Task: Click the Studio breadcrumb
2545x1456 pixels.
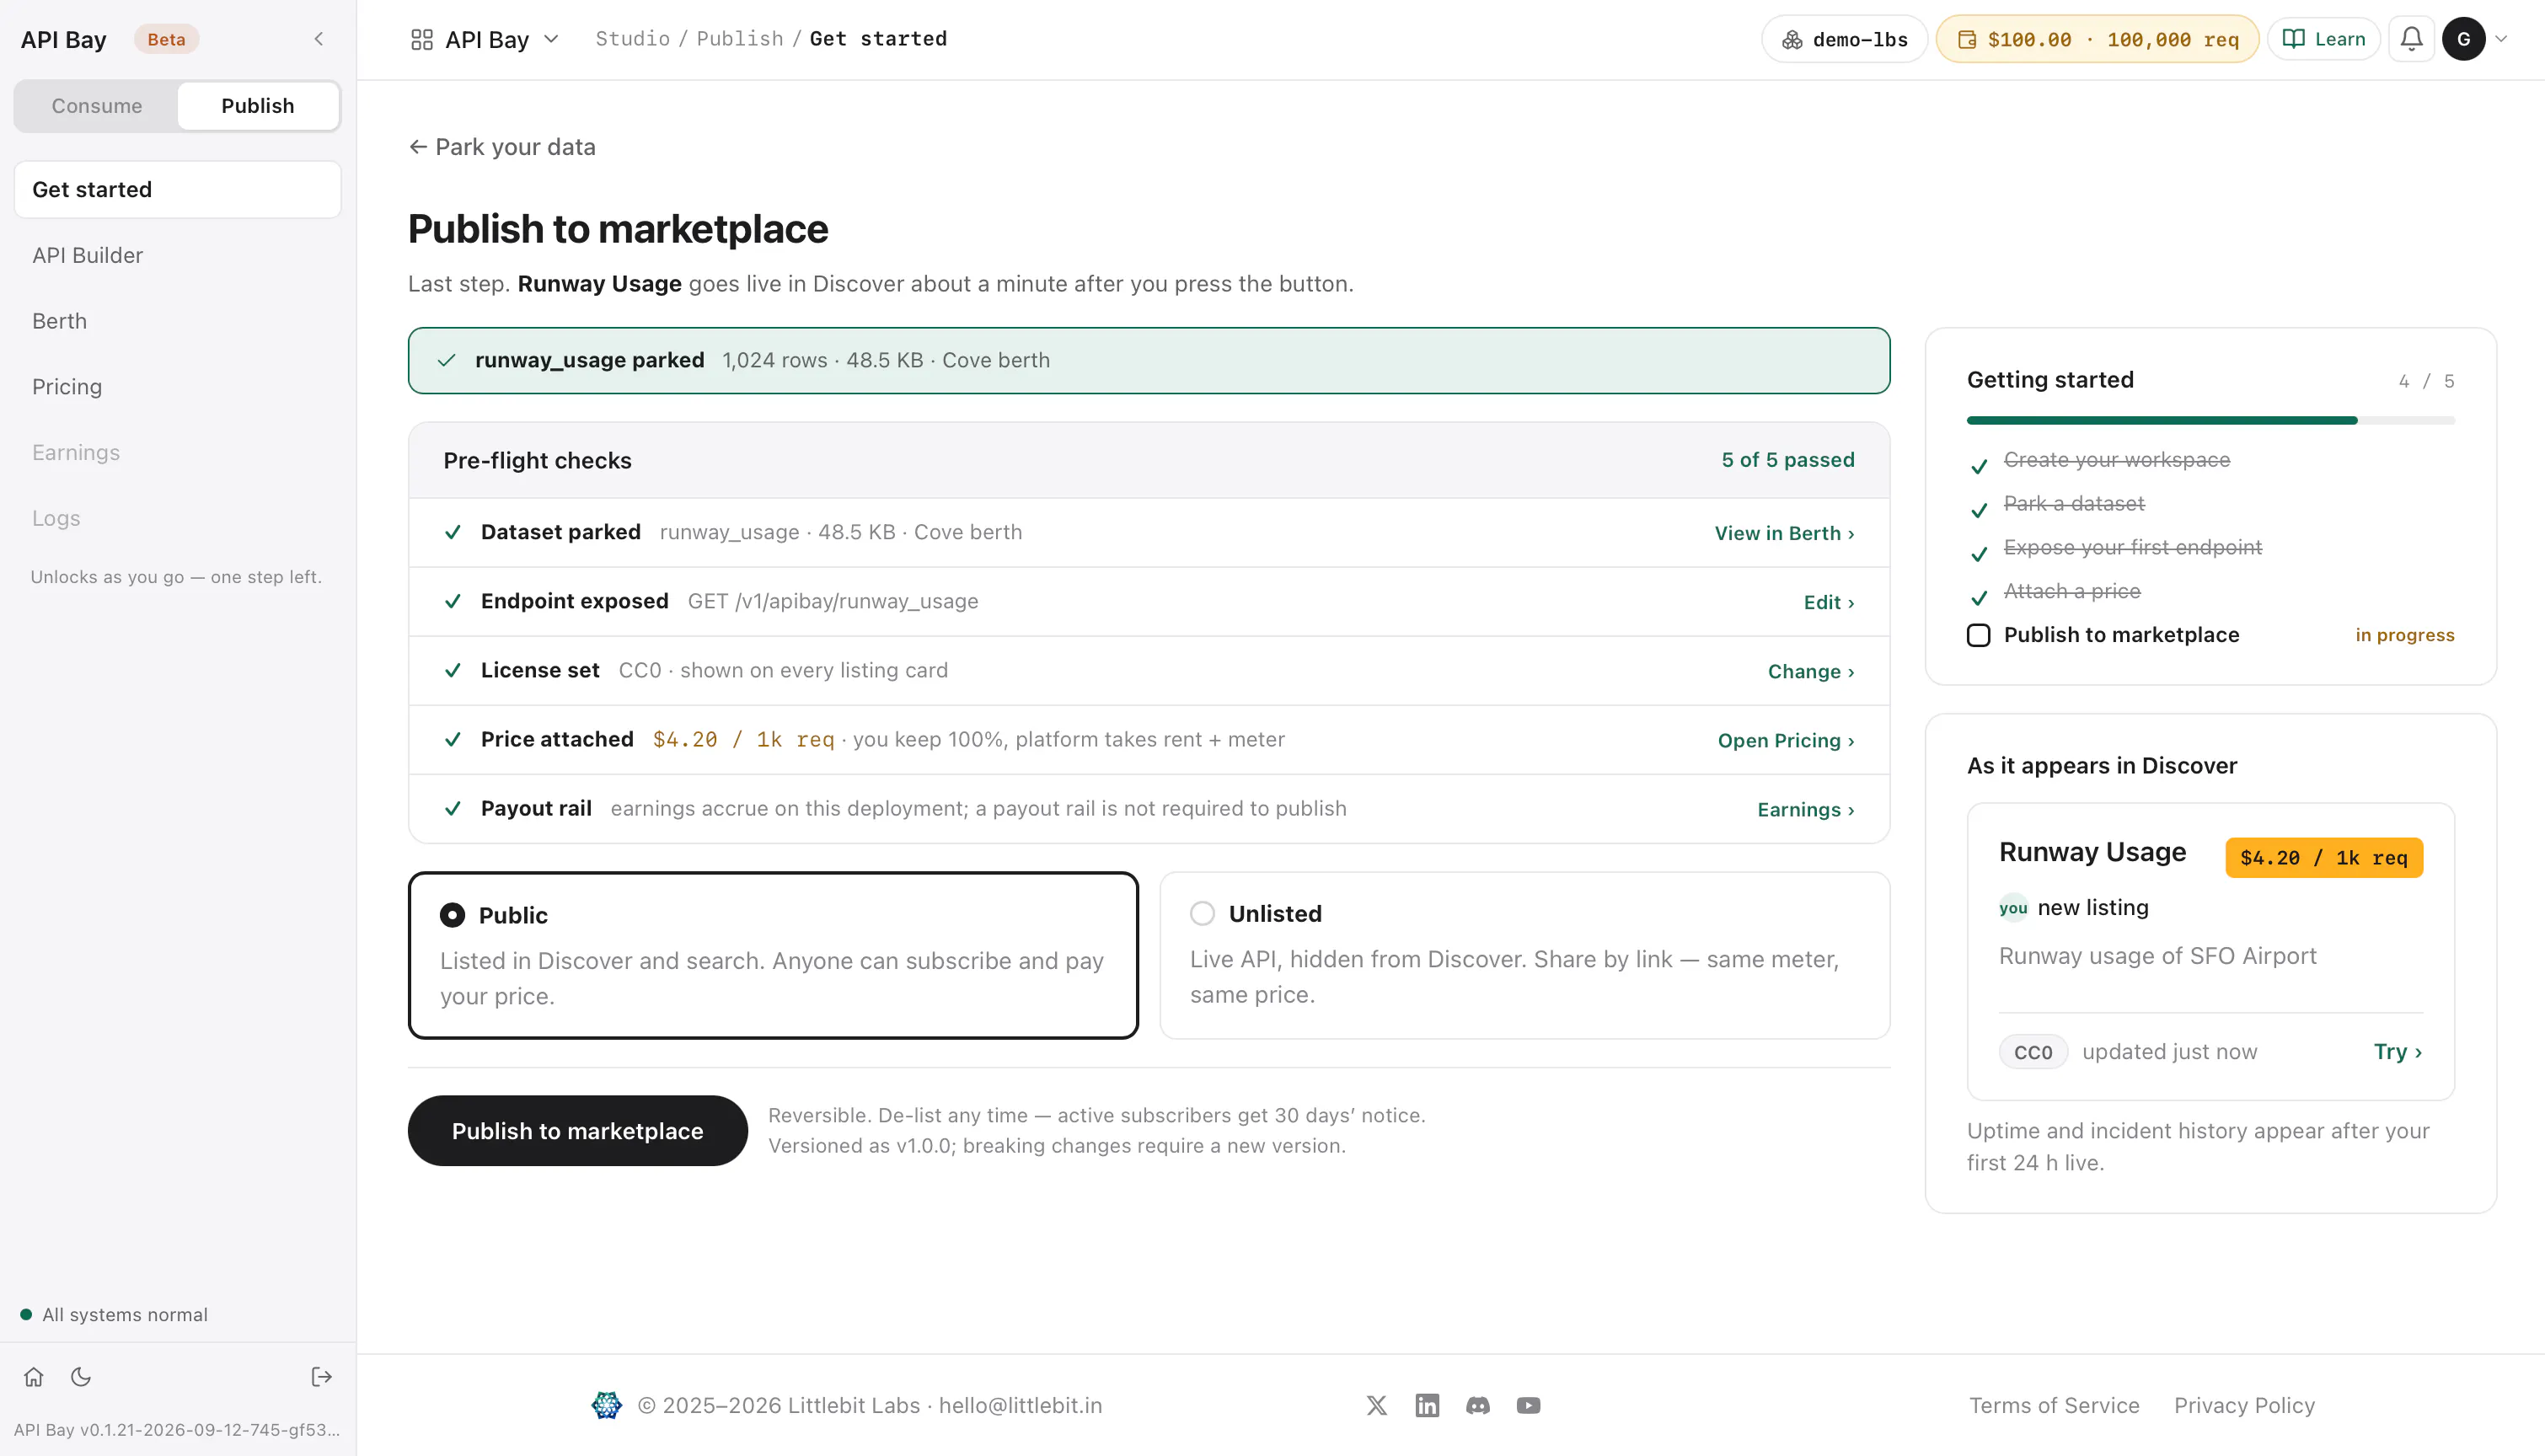Action: click(632, 39)
